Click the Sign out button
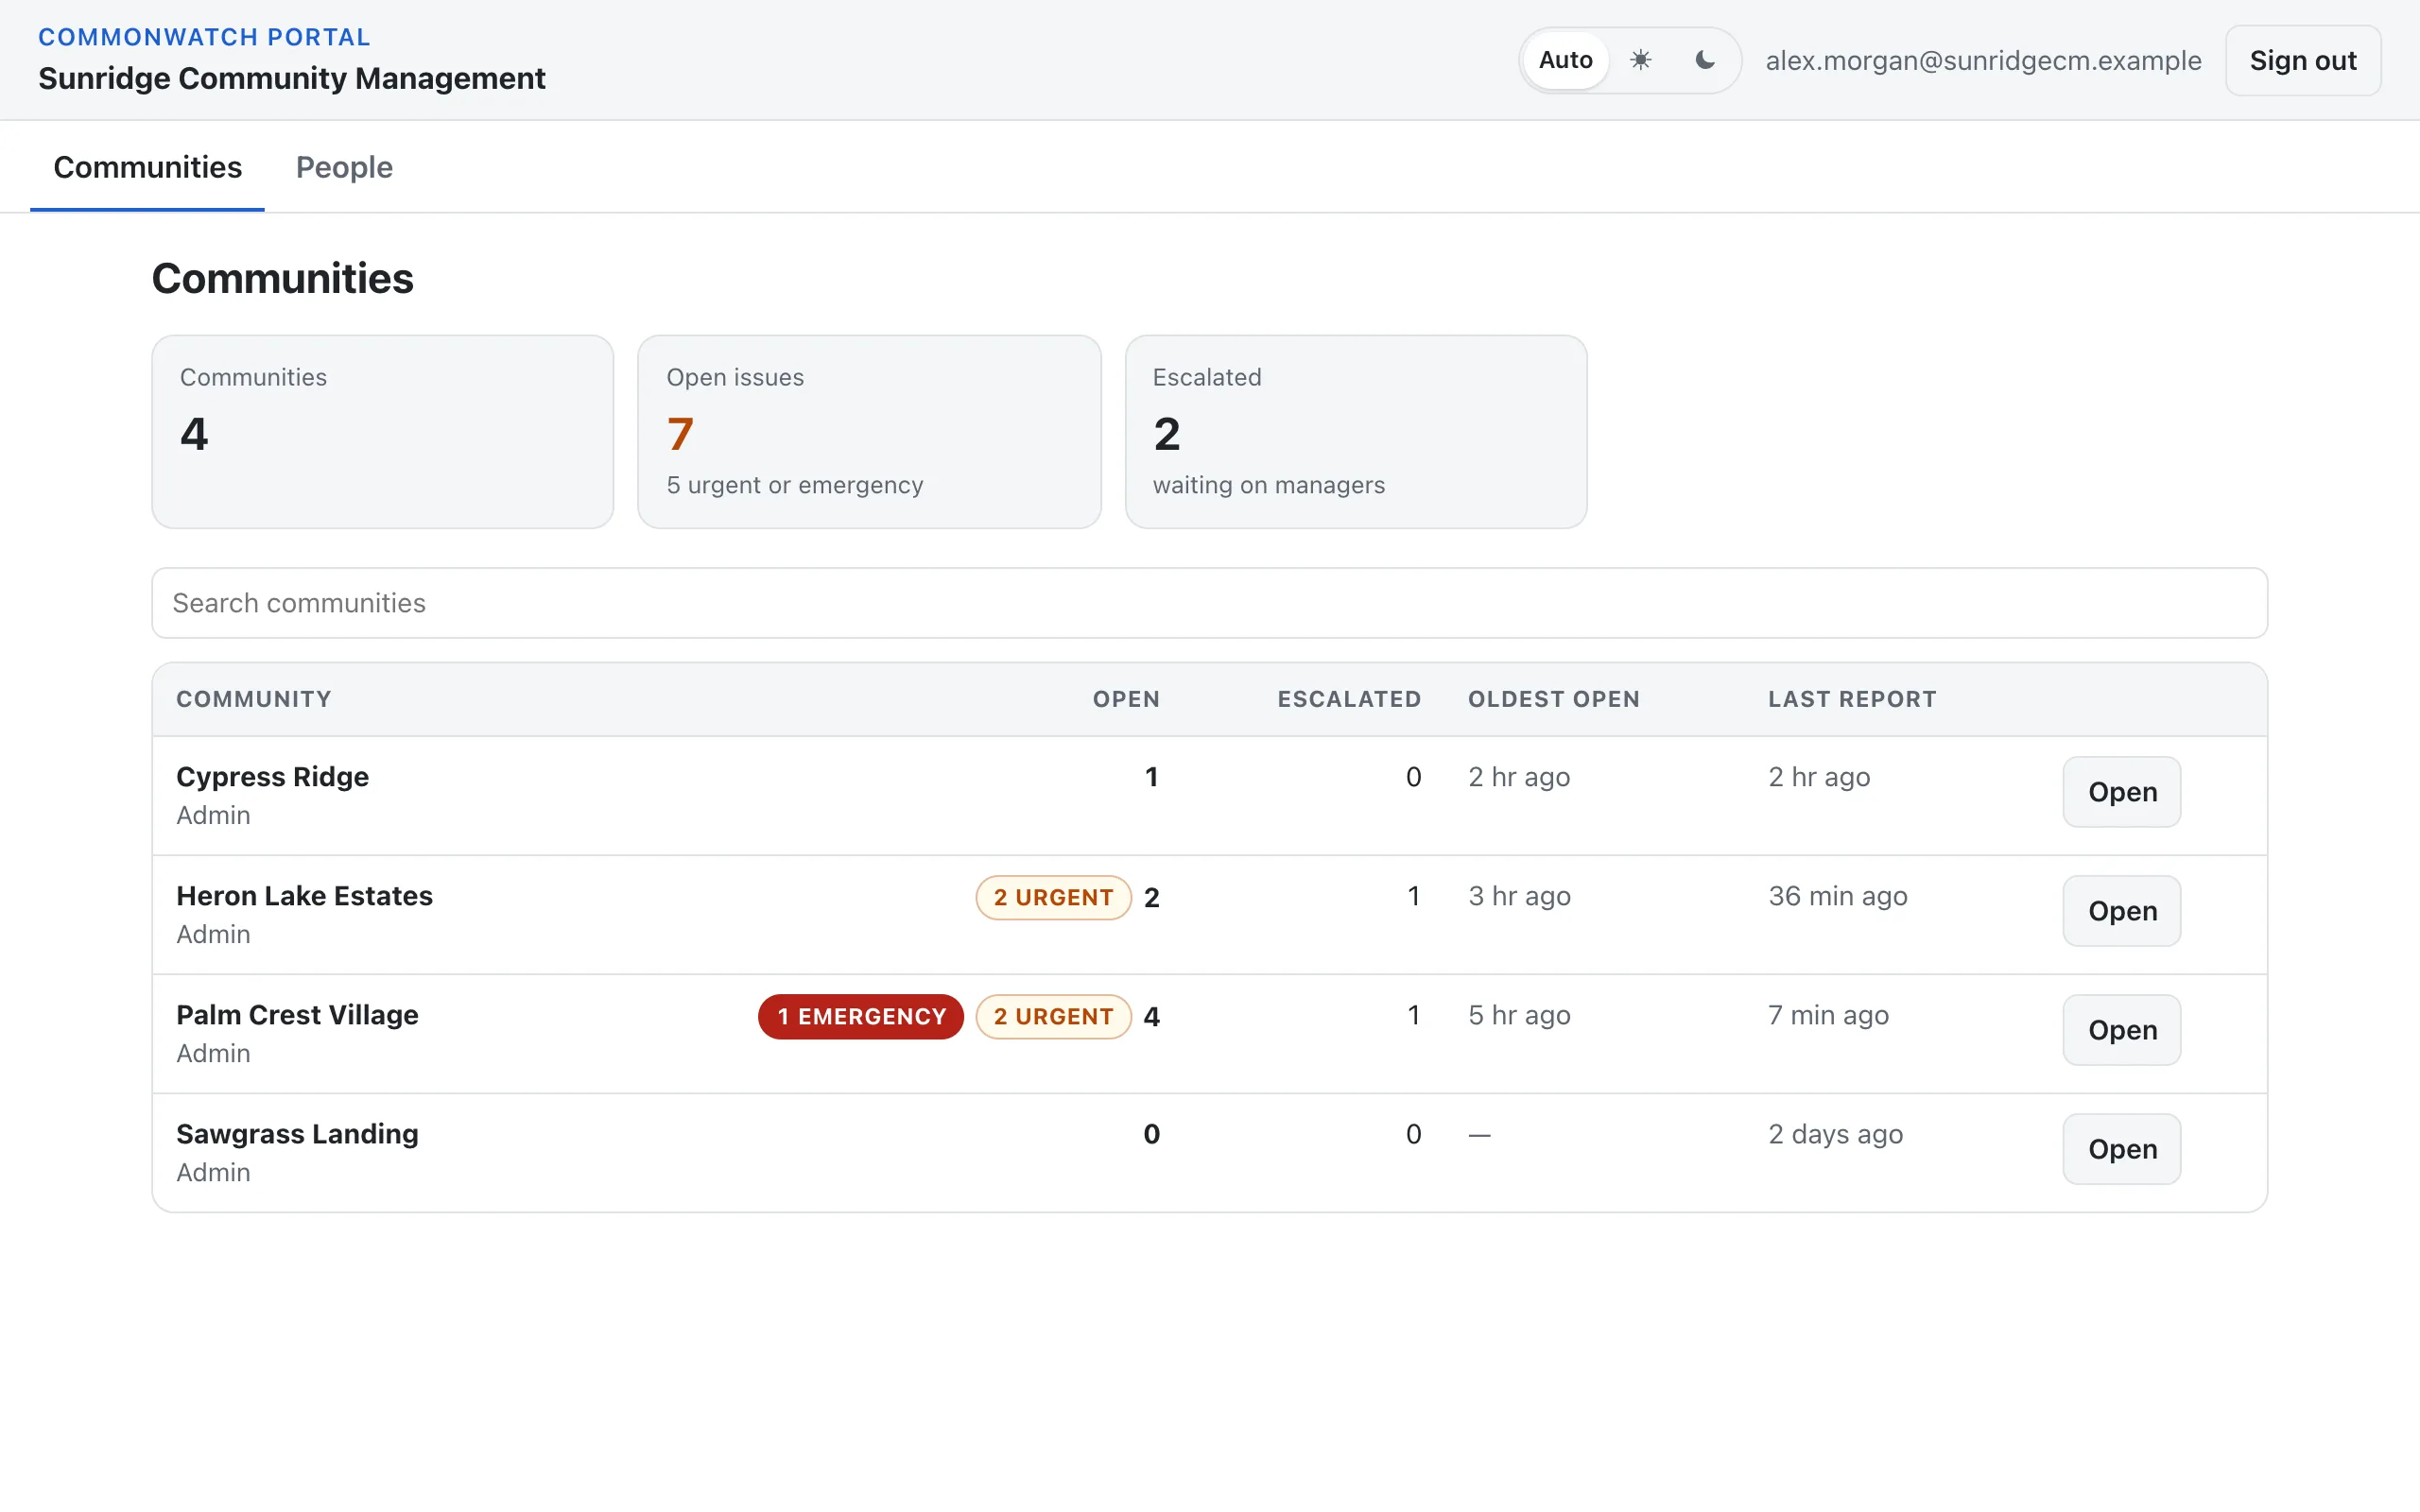The height and width of the screenshot is (1512, 2420). click(2302, 60)
